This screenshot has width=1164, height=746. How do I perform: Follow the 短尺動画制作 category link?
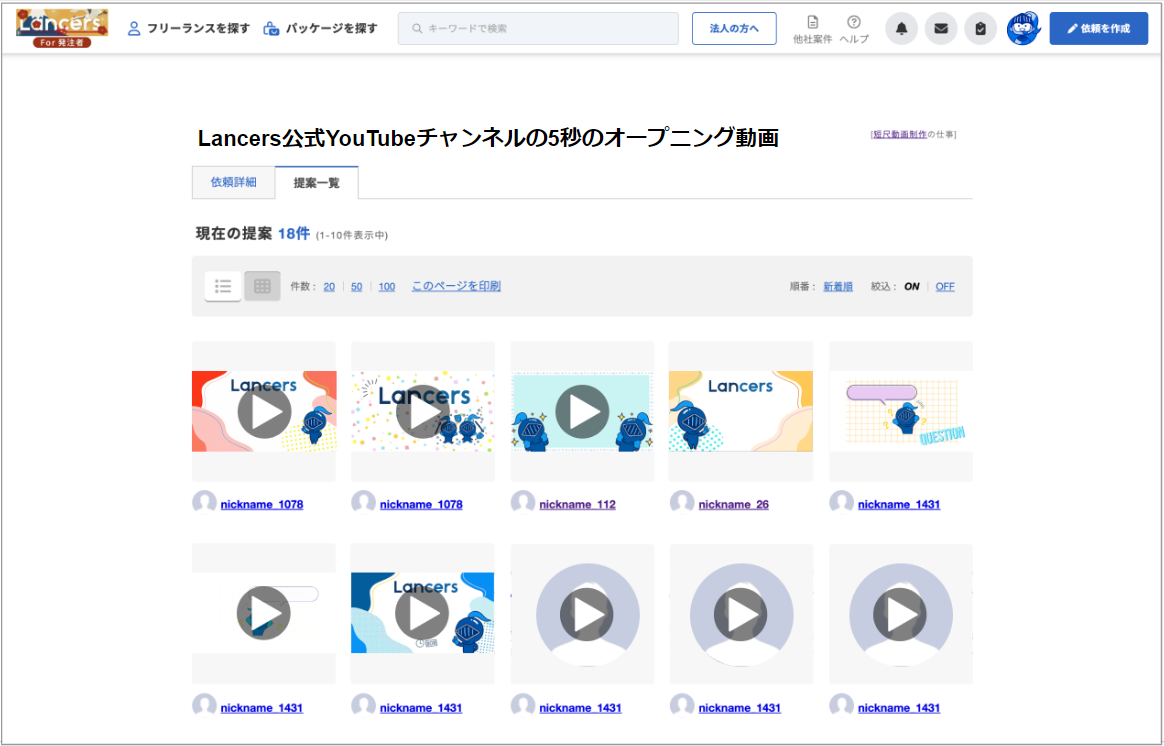point(900,134)
